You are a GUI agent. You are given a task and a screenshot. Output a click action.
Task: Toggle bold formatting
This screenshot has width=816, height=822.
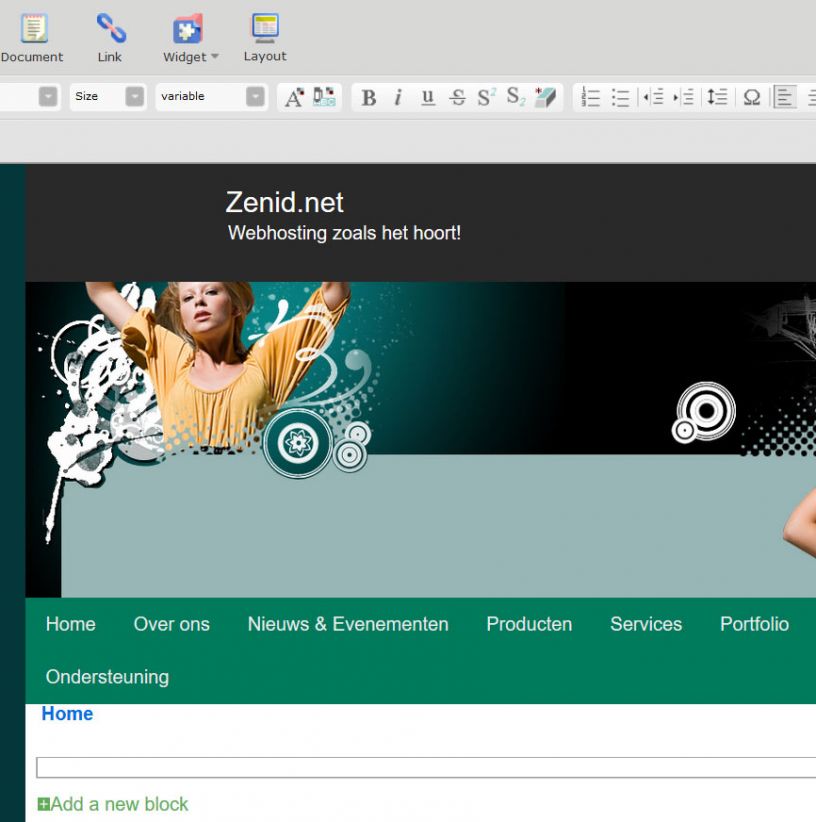coord(368,98)
